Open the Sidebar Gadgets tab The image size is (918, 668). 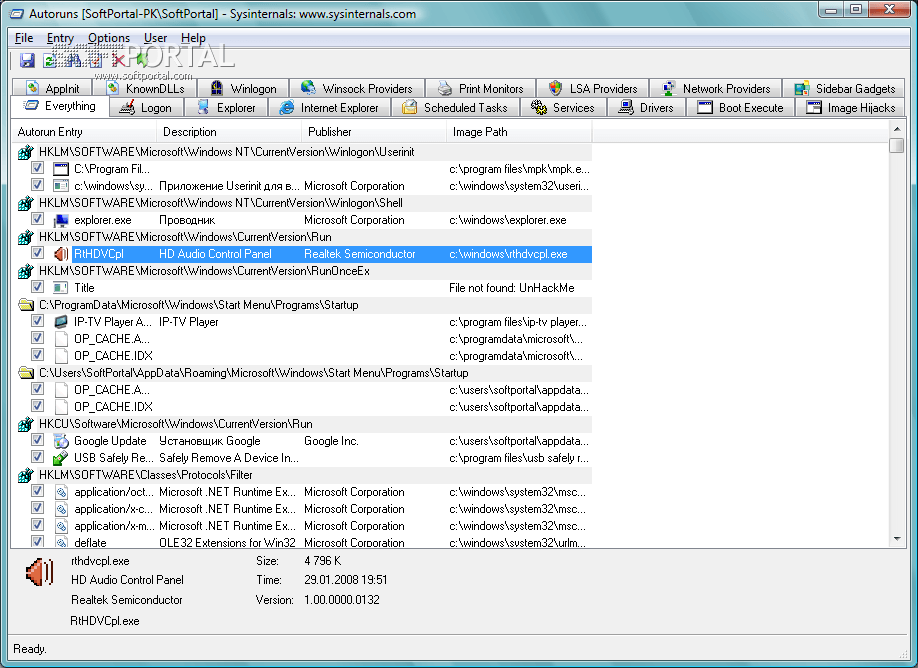tap(844, 88)
